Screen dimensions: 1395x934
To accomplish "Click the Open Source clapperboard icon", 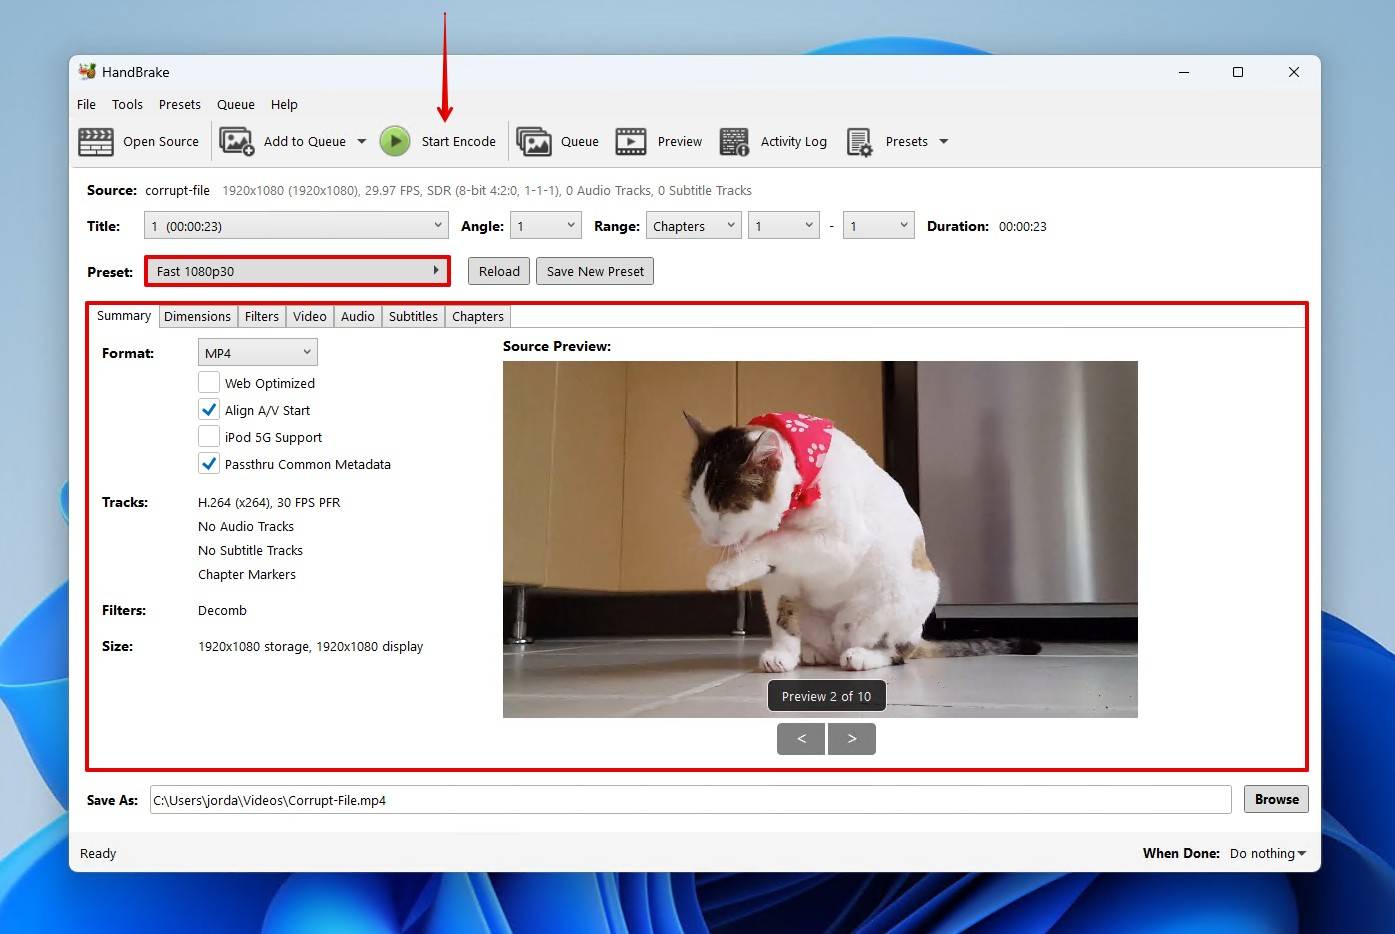I will (96, 142).
